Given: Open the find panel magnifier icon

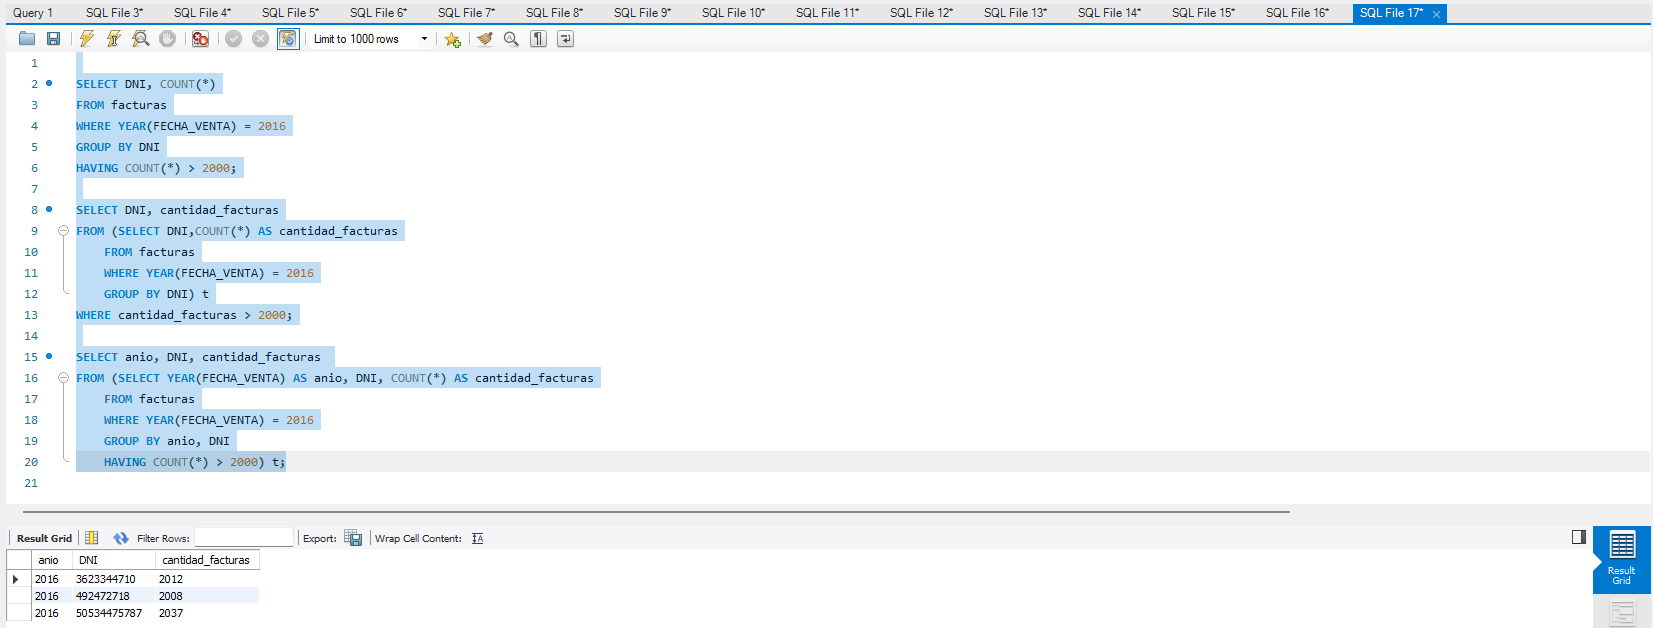Looking at the screenshot, I should pyautogui.click(x=512, y=39).
